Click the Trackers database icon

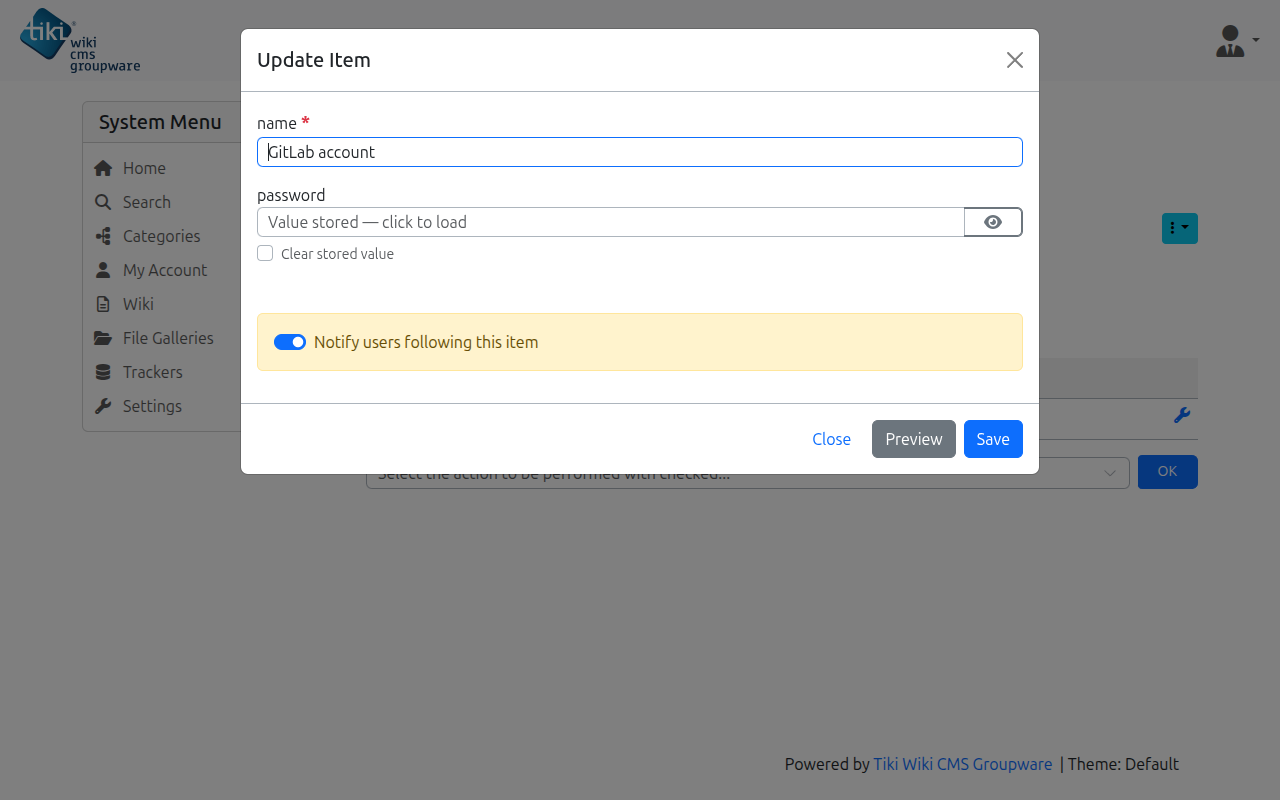[102, 372]
